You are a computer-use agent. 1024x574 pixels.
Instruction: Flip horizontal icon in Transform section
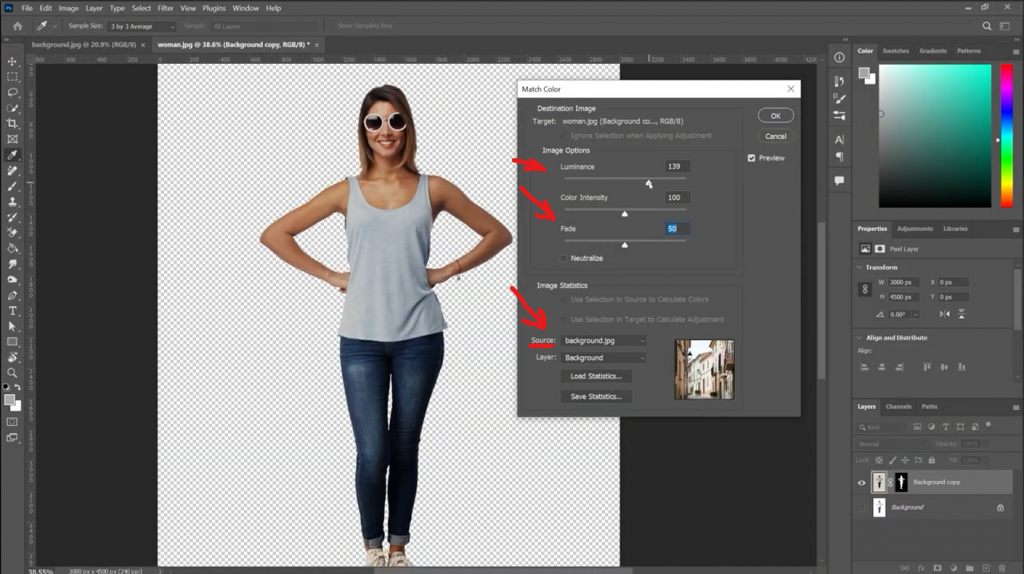pyautogui.click(x=945, y=314)
